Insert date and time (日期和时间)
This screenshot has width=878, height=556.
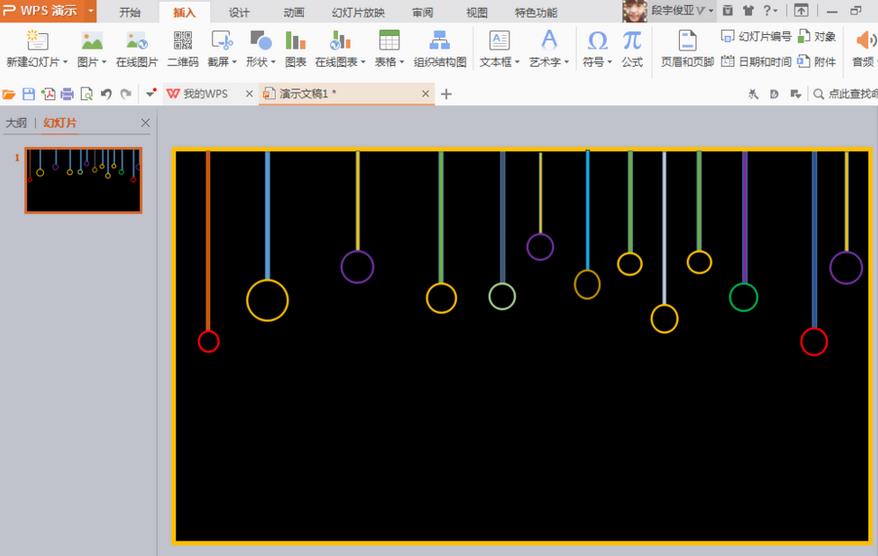(x=756, y=61)
